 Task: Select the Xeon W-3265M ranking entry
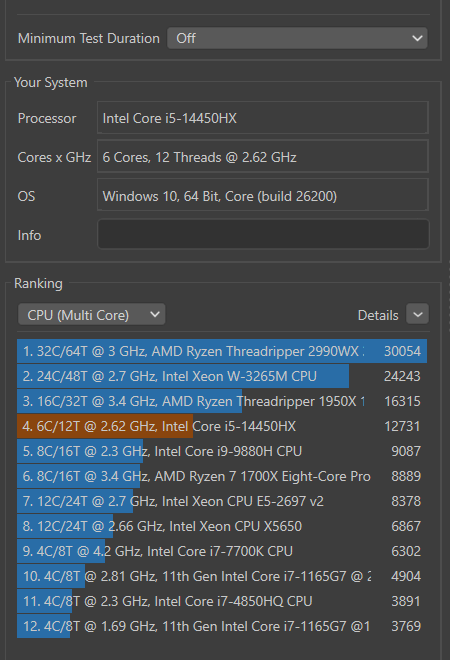click(x=222, y=376)
